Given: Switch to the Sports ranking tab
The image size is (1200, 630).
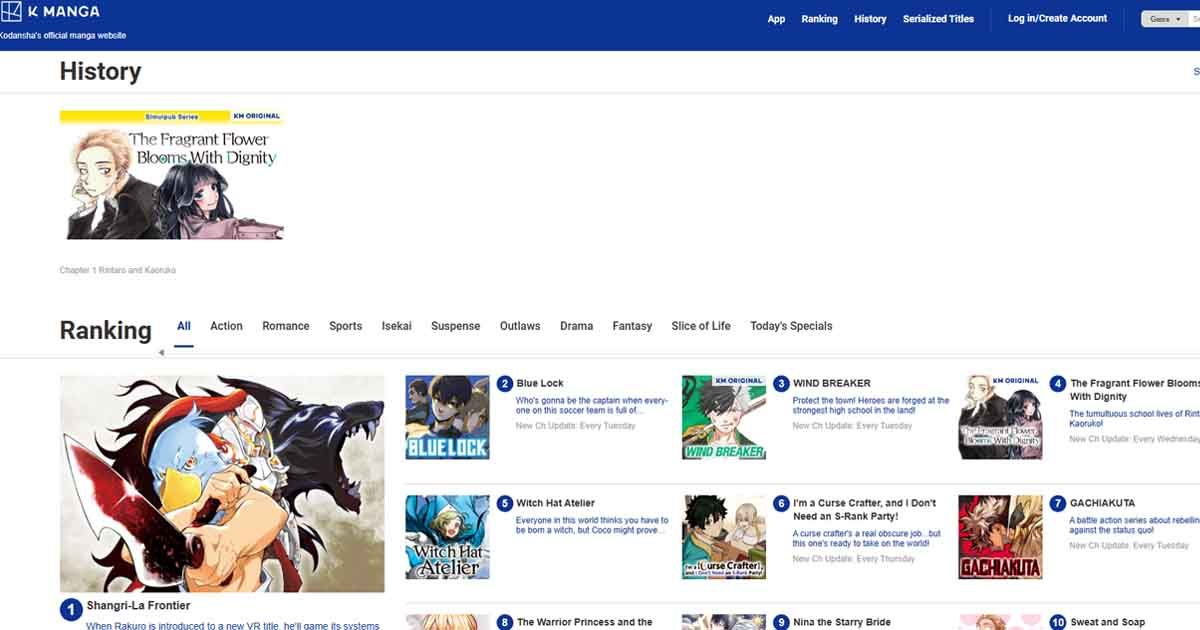Looking at the screenshot, I should pyautogui.click(x=346, y=326).
